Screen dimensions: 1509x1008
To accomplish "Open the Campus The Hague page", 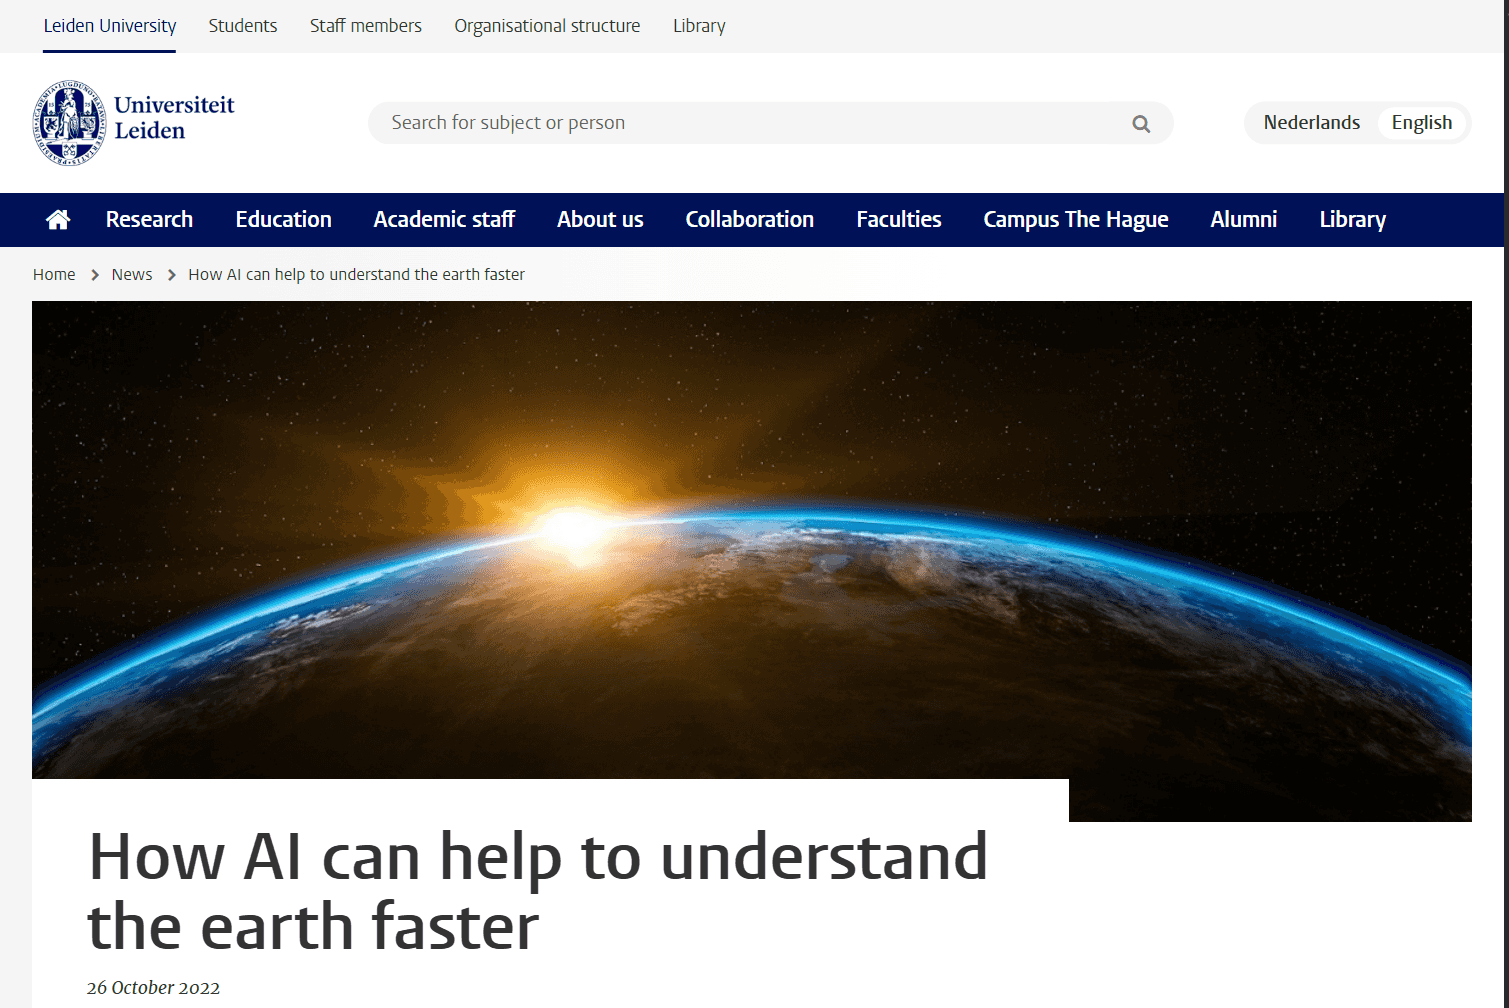I will [1075, 219].
